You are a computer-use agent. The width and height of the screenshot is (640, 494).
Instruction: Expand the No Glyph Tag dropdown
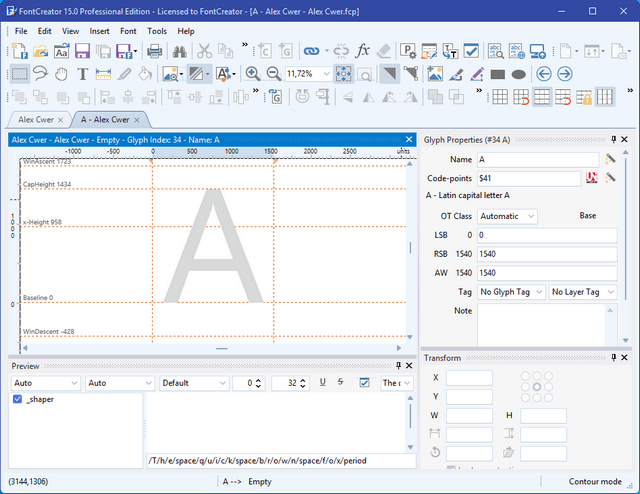pos(511,291)
